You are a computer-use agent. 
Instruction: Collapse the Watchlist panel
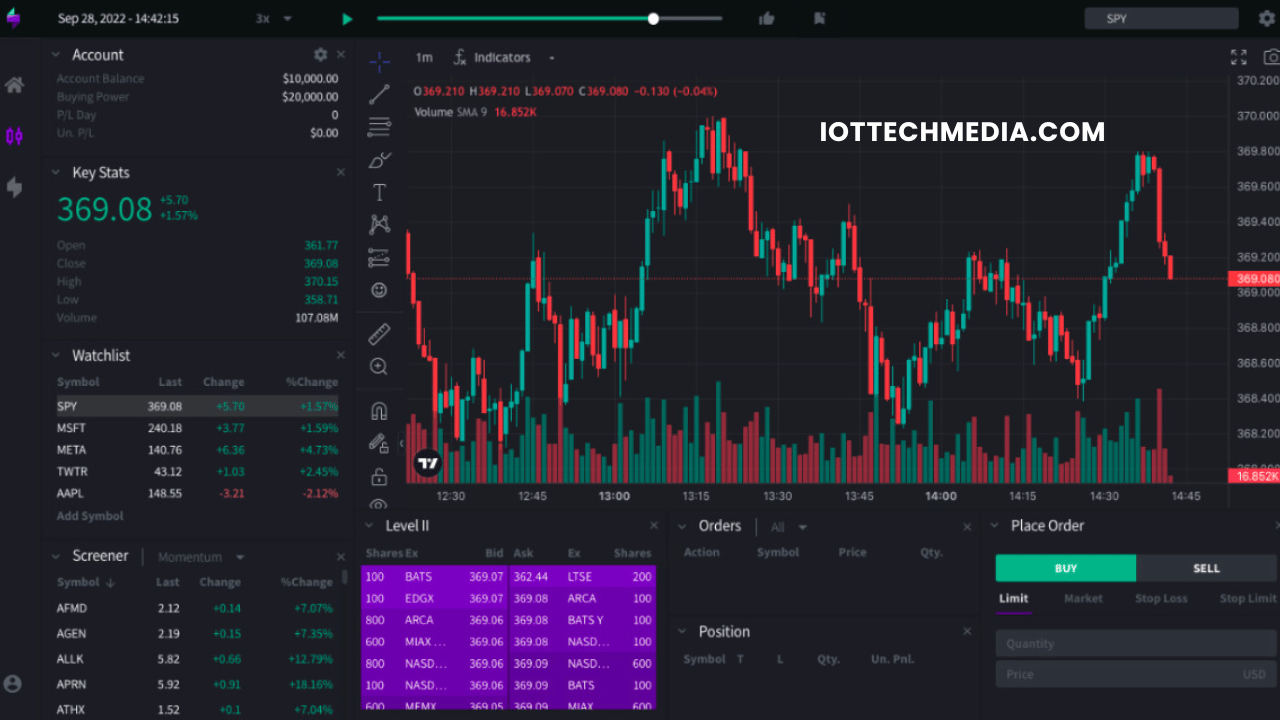[x=57, y=356]
